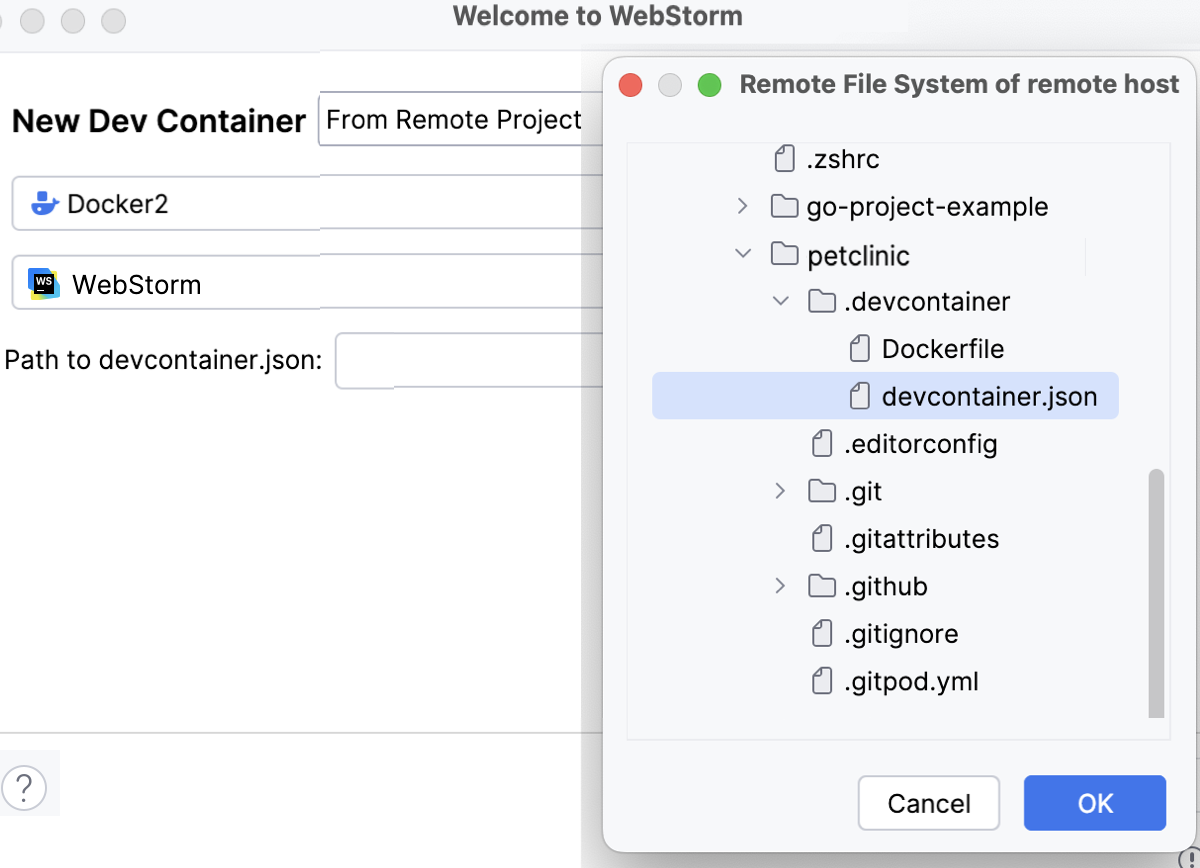The height and width of the screenshot is (868, 1200).
Task: Confirm file selection with OK
Action: pyautogui.click(x=1094, y=803)
